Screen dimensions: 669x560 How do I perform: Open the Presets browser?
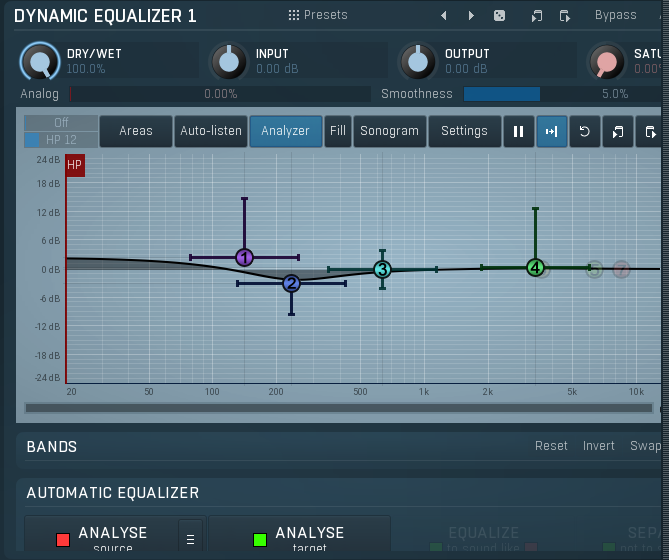tap(318, 15)
